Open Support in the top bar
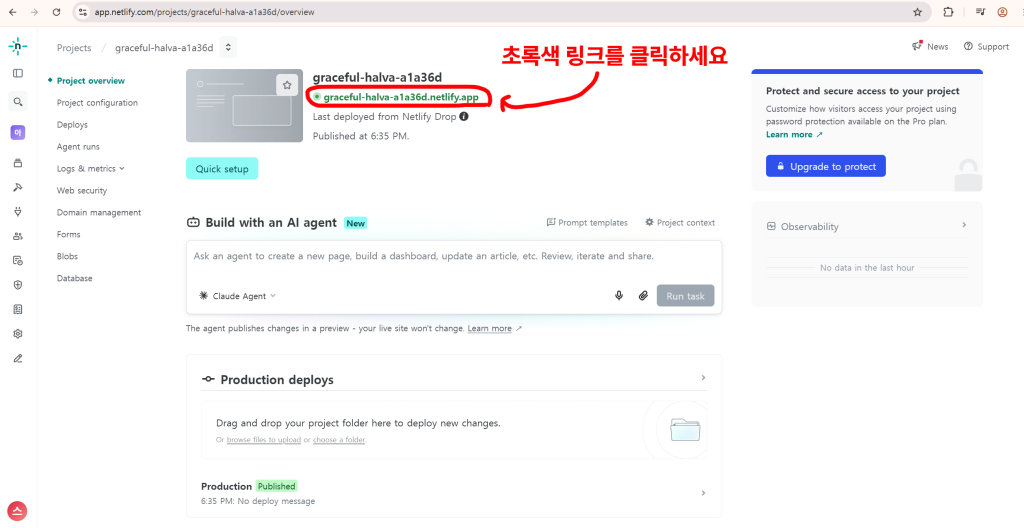 pyautogui.click(x=986, y=46)
